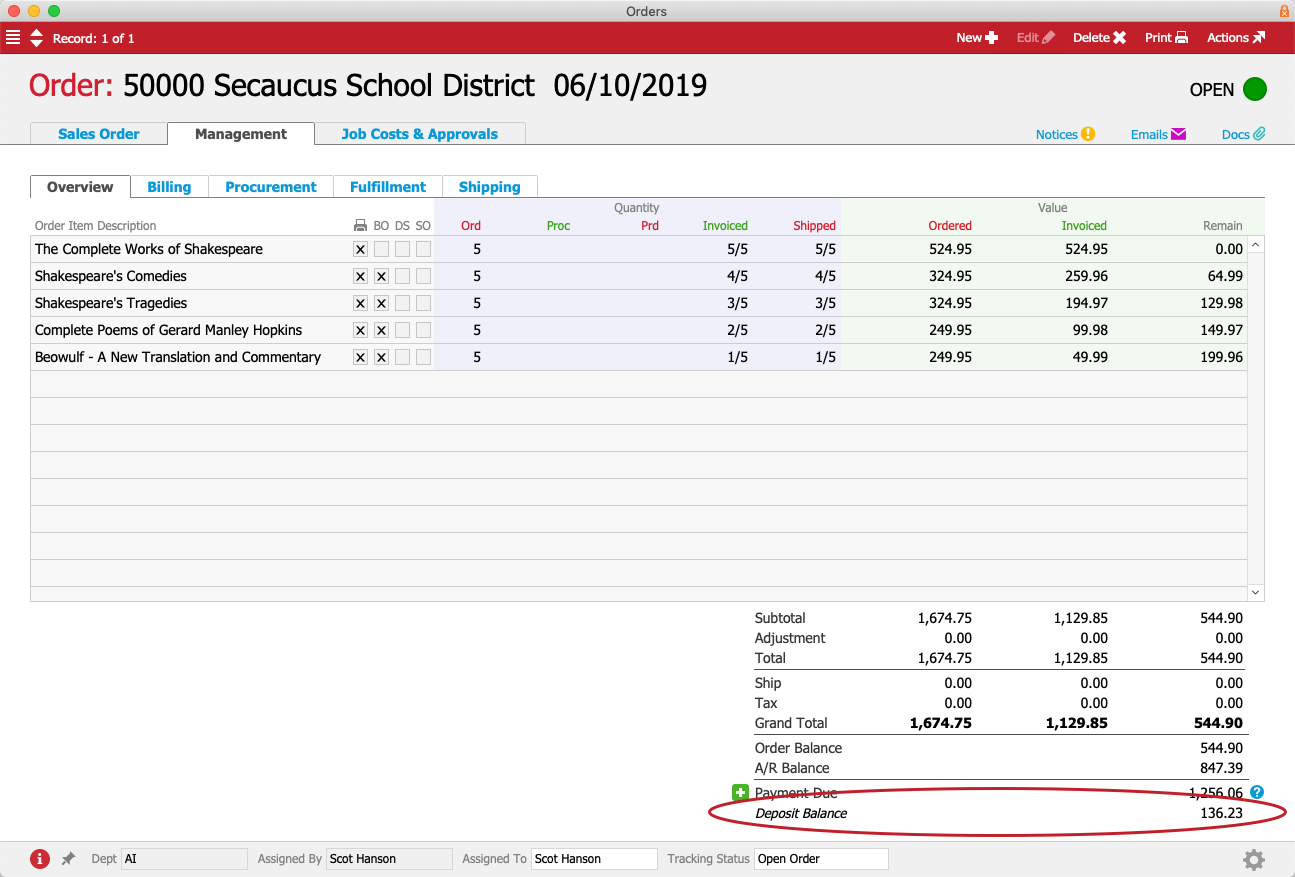Toggle DS checkbox for Shakespeare's Tragedies
The width and height of the screenshot is (1295, 877).
click(x=402, y=303)
